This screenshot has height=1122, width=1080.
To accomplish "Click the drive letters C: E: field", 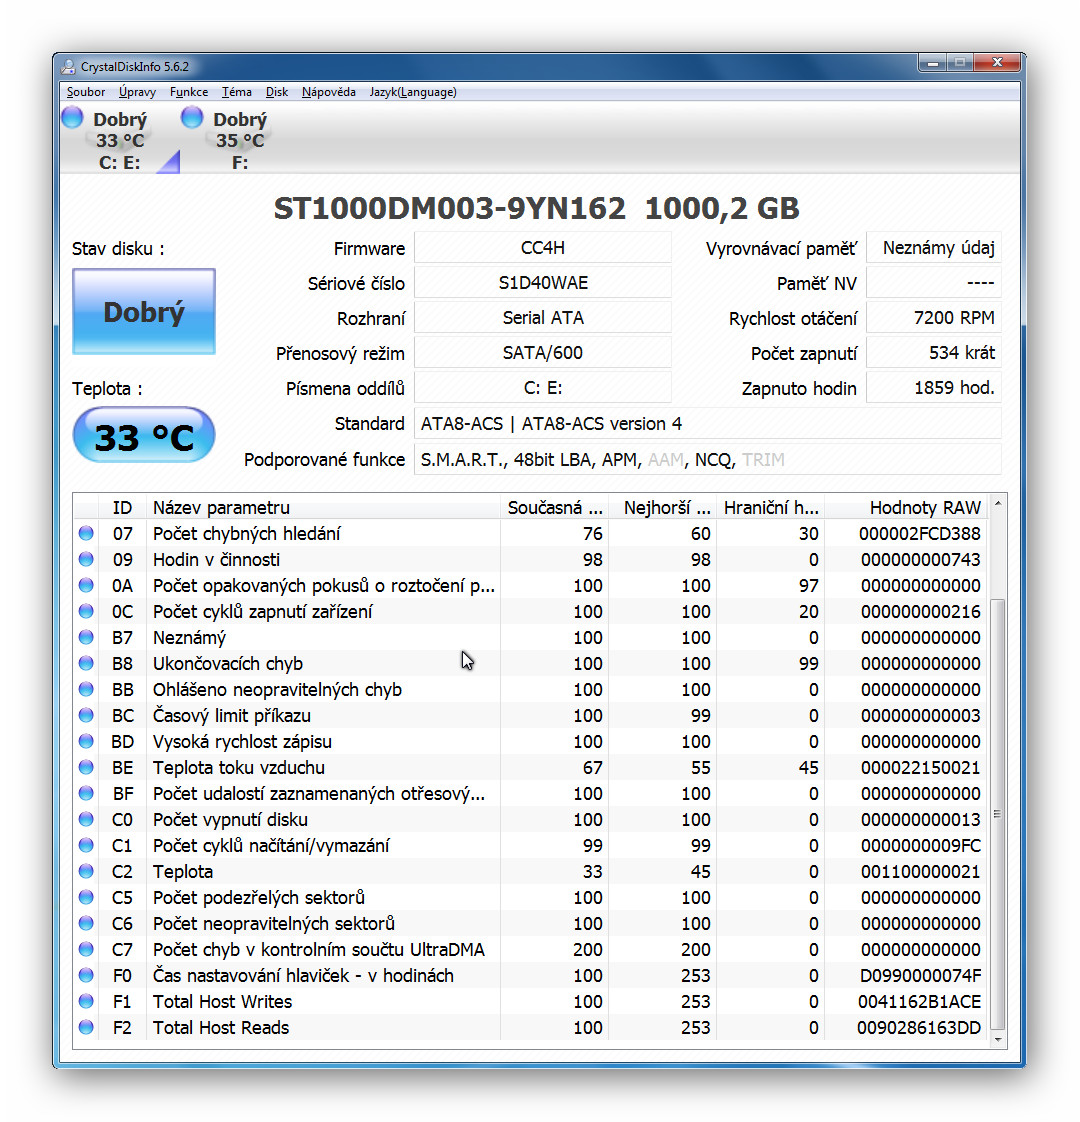I will coord(543,388).
